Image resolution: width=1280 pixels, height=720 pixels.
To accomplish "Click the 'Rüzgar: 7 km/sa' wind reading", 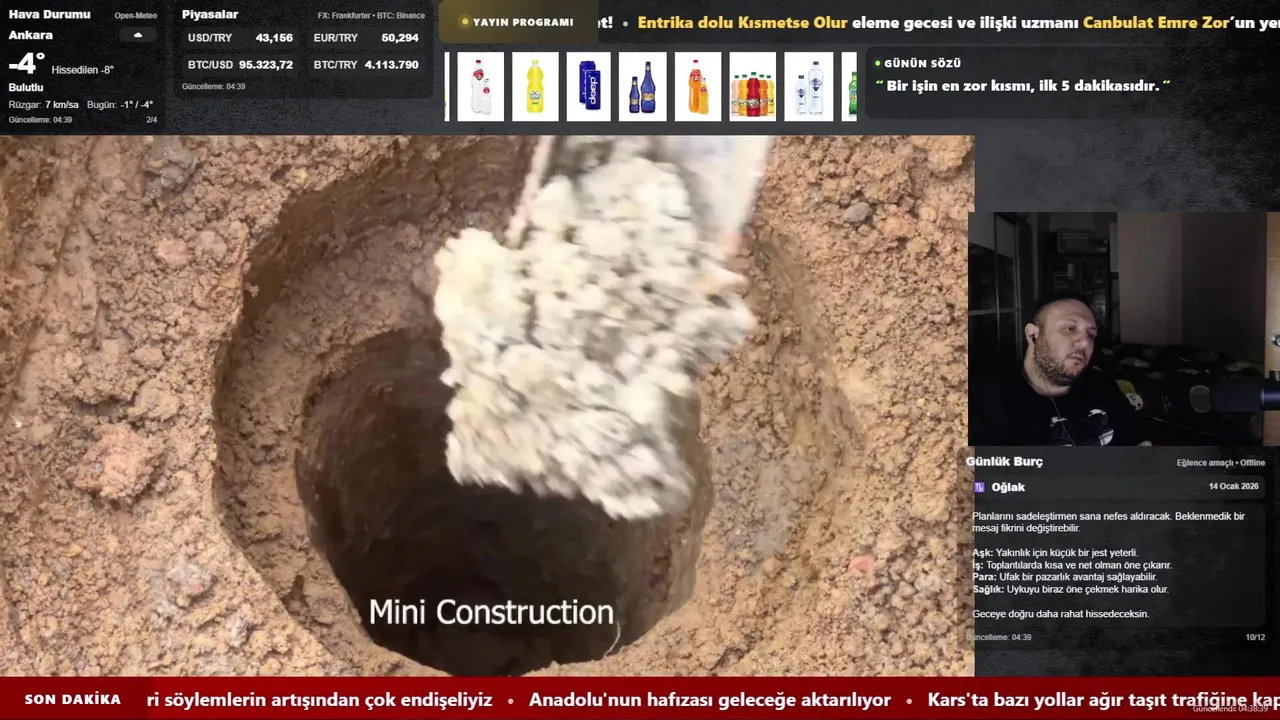I will click(x=44, y=105).
